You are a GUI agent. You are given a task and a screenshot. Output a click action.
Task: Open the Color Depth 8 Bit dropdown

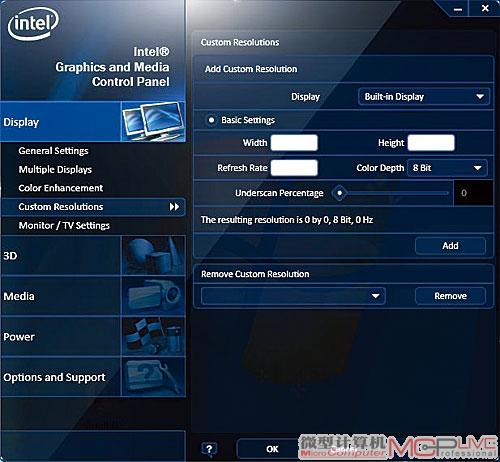[x=447, y=168]
